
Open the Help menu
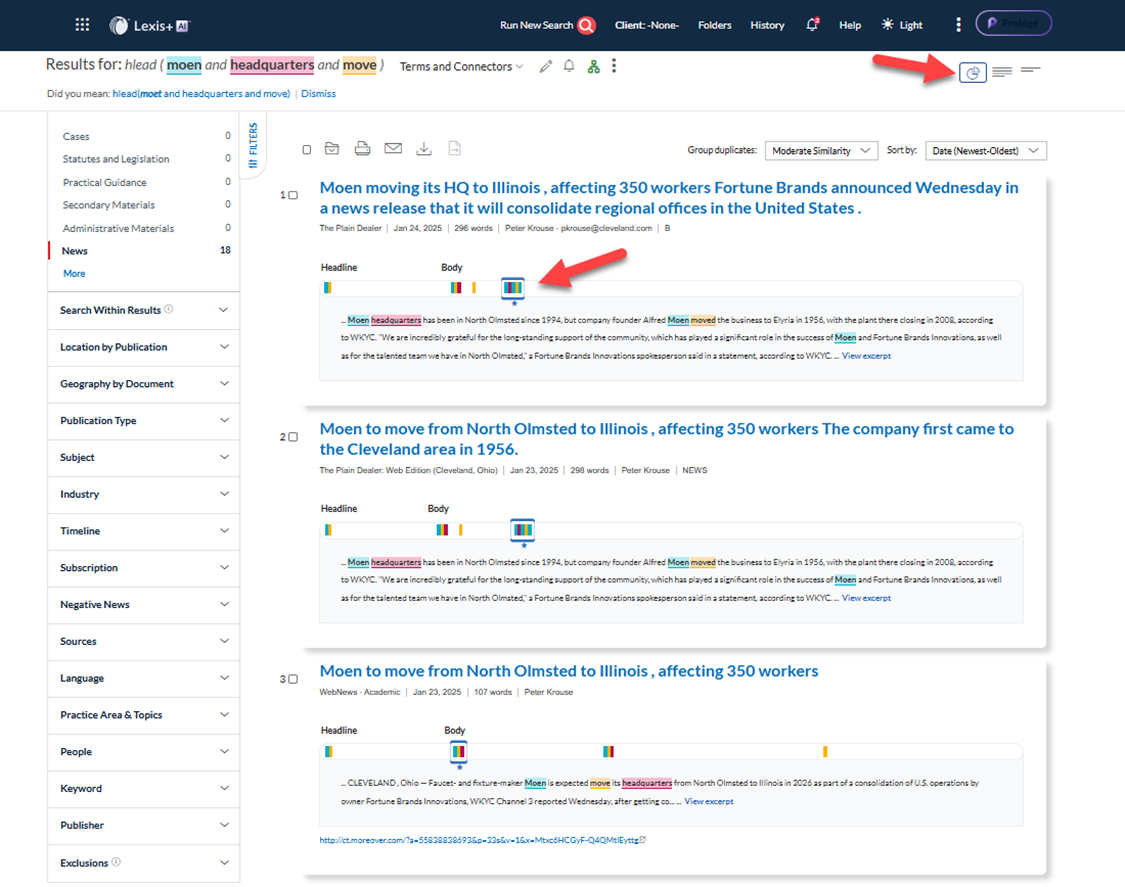click(x=850, y=25)
